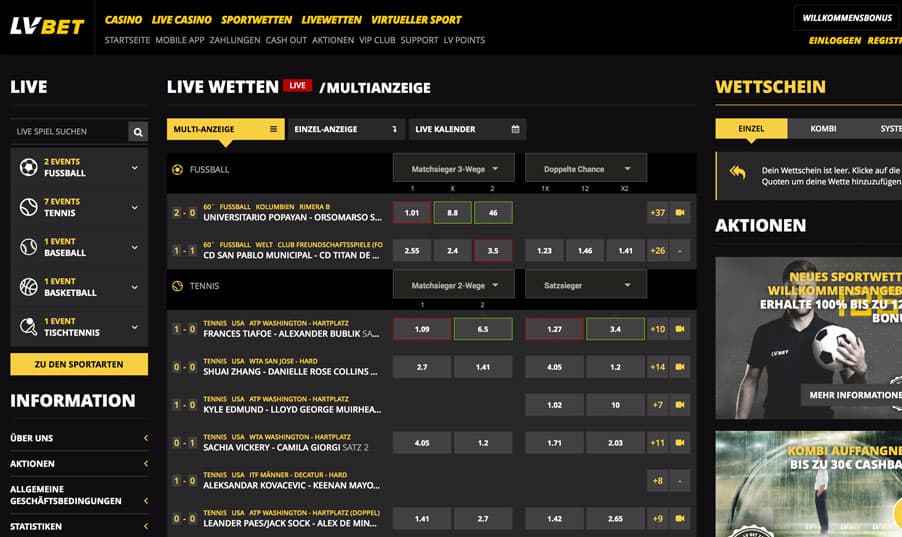Screen dimensions: 902x537
Task: Open the VIP Club link
Action: click(x=377, y=40)
